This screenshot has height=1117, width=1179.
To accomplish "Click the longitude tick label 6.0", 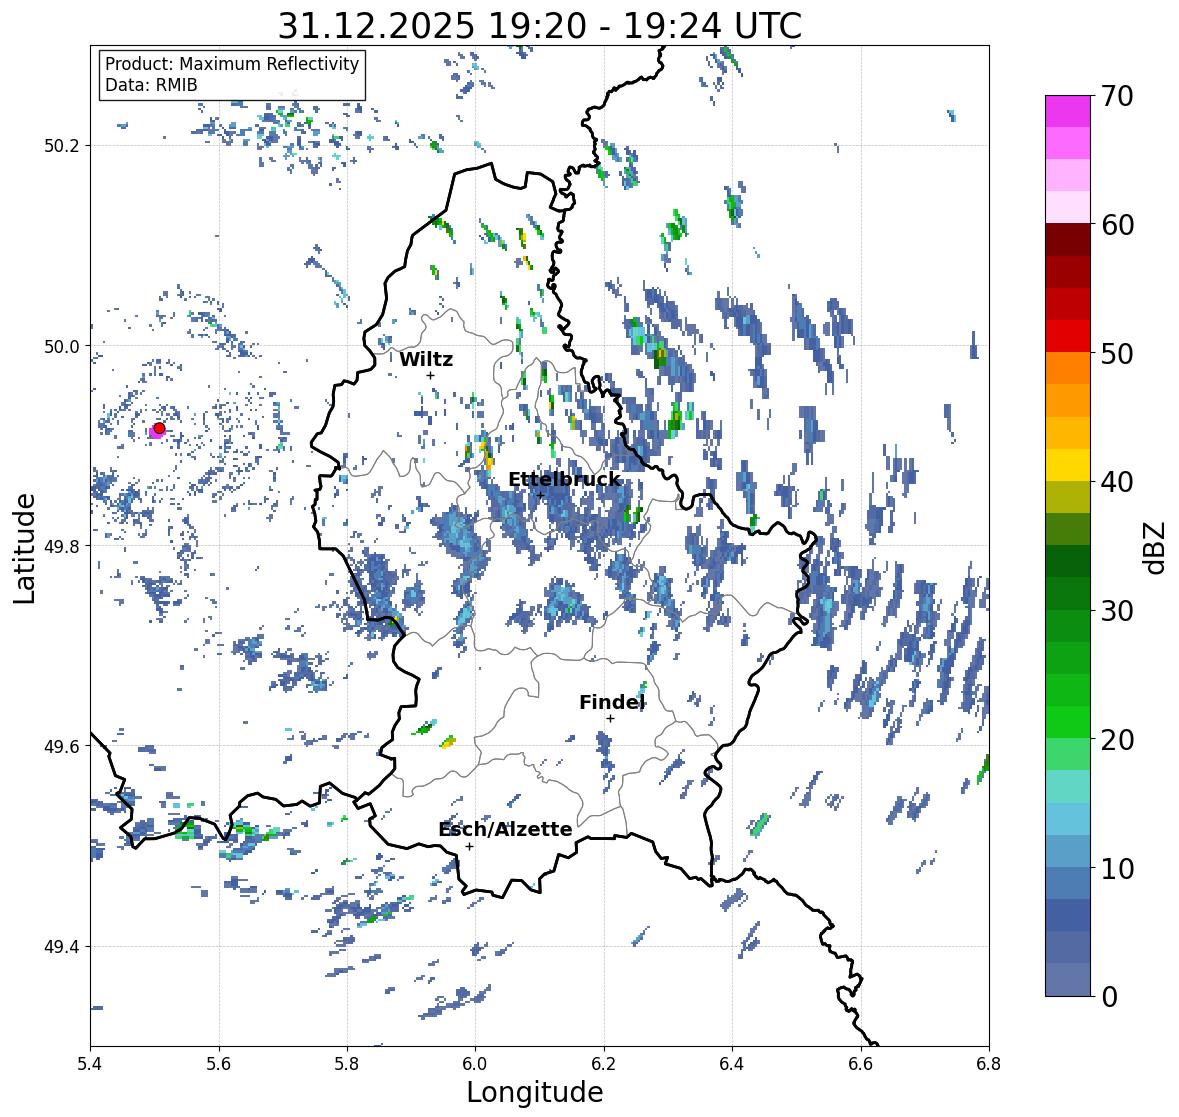I will pyautogui.click(x=475, y=1064).
